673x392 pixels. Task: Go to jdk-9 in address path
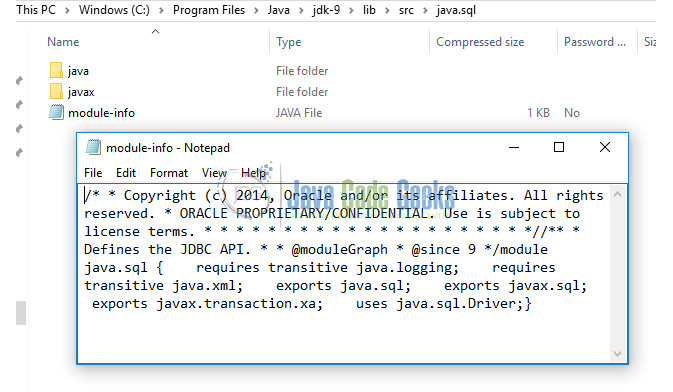326,10
